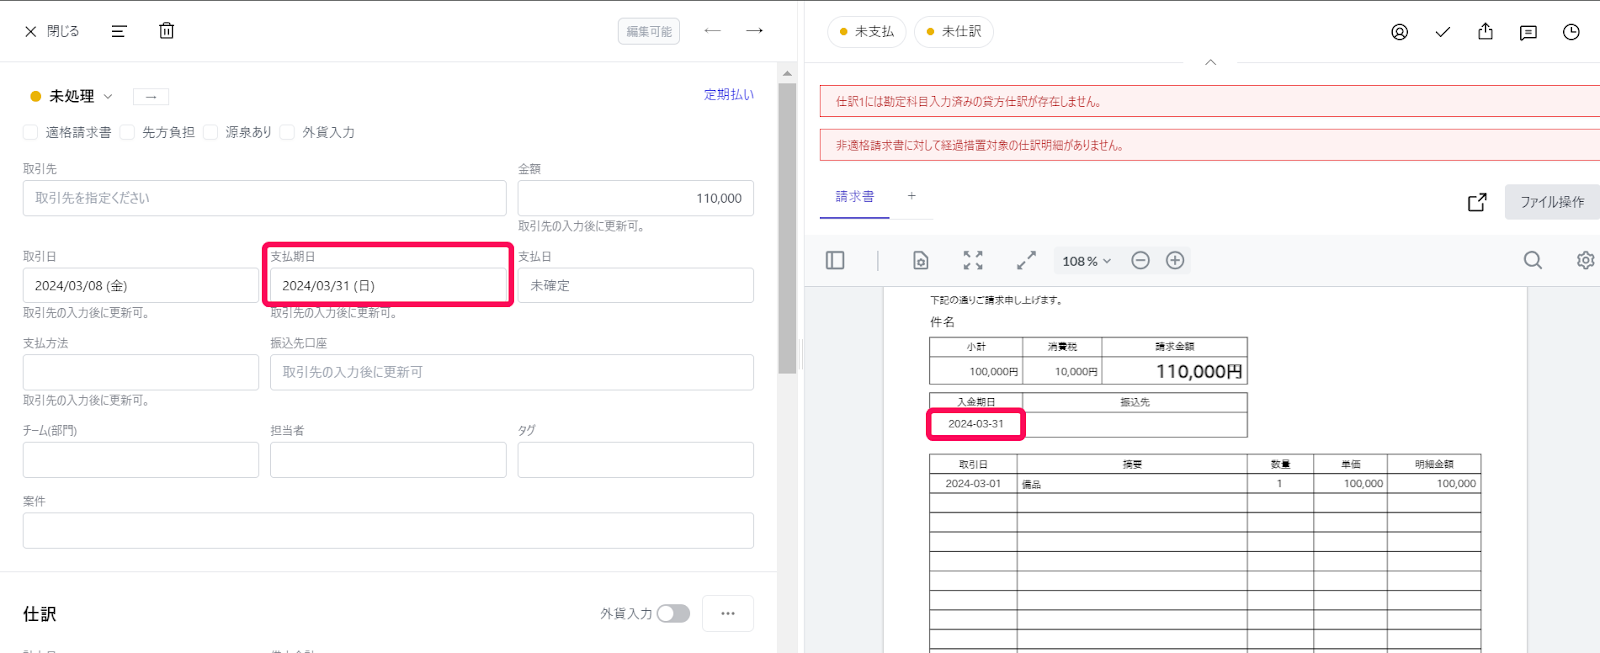The width and height of the screenshot is (1600, 653).
Task: Click the 案件 input field
Action: point(388,530)
